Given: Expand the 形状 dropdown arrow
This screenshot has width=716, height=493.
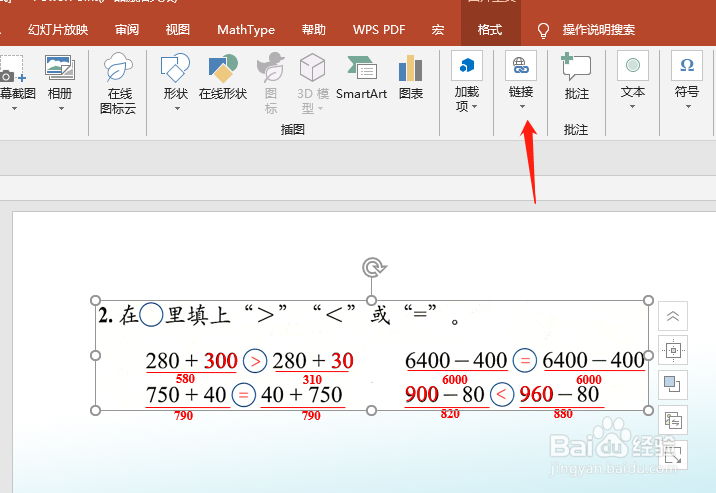Looking at the screenshot, I should [x=177, y=109].
